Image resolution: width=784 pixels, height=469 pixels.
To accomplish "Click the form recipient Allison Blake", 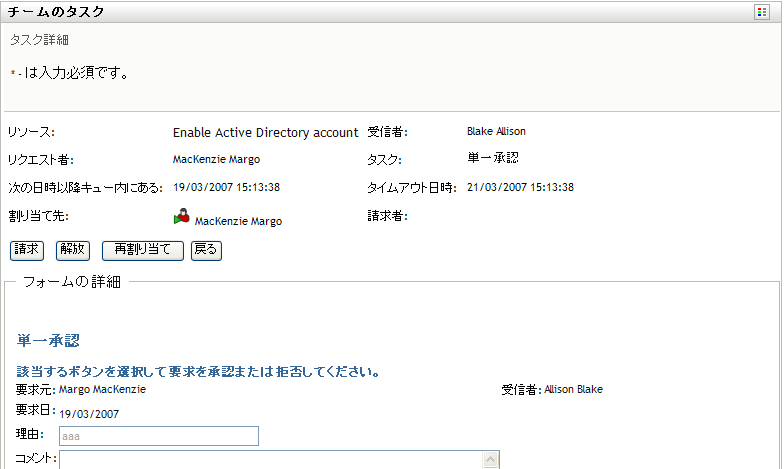I will (x=573, y=389).
